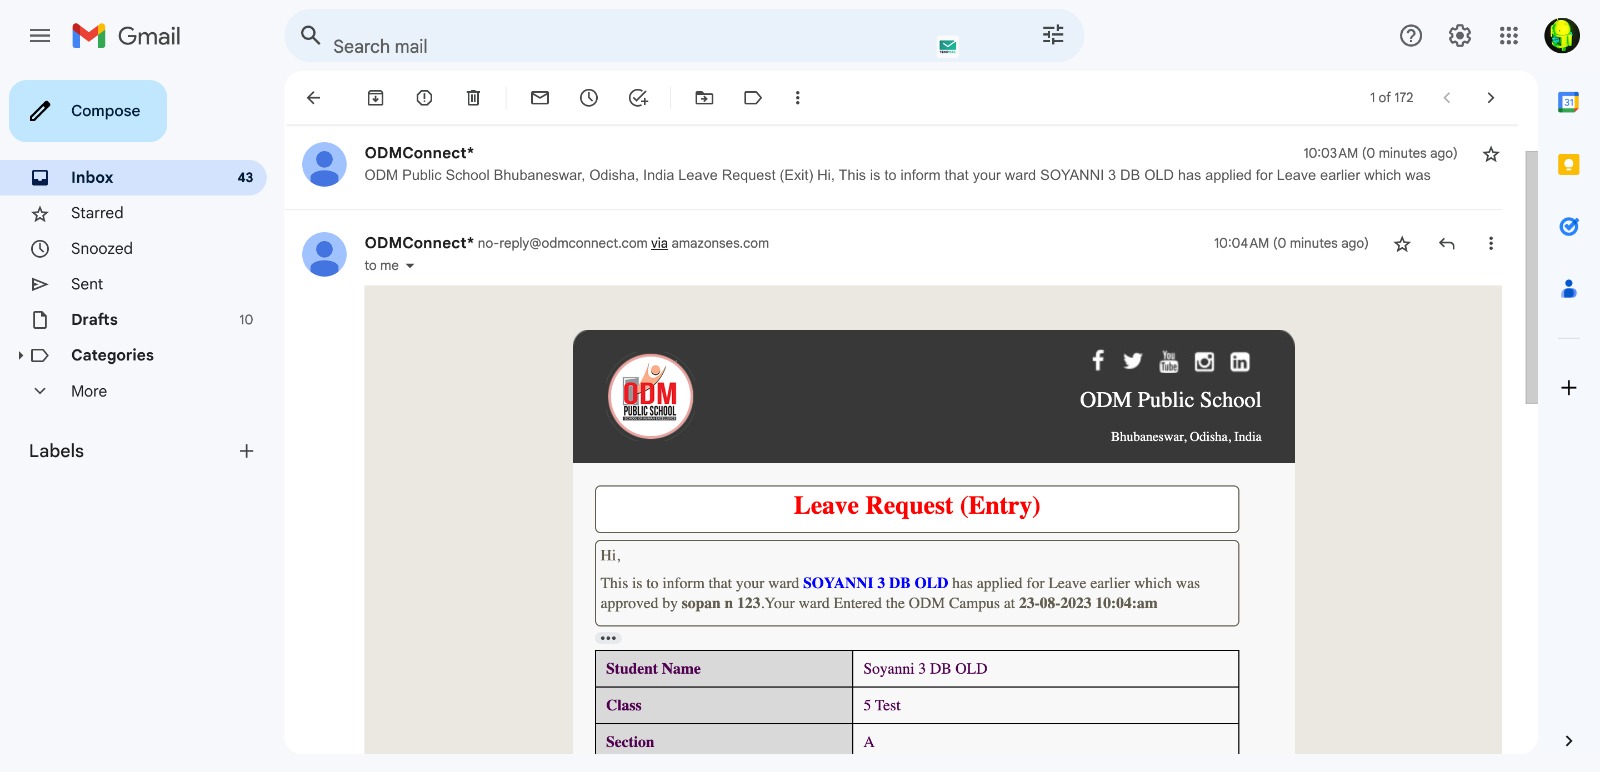Toggle the main menu hamburger
This screenshot has width=1600, height=772.
click(40, 36)
